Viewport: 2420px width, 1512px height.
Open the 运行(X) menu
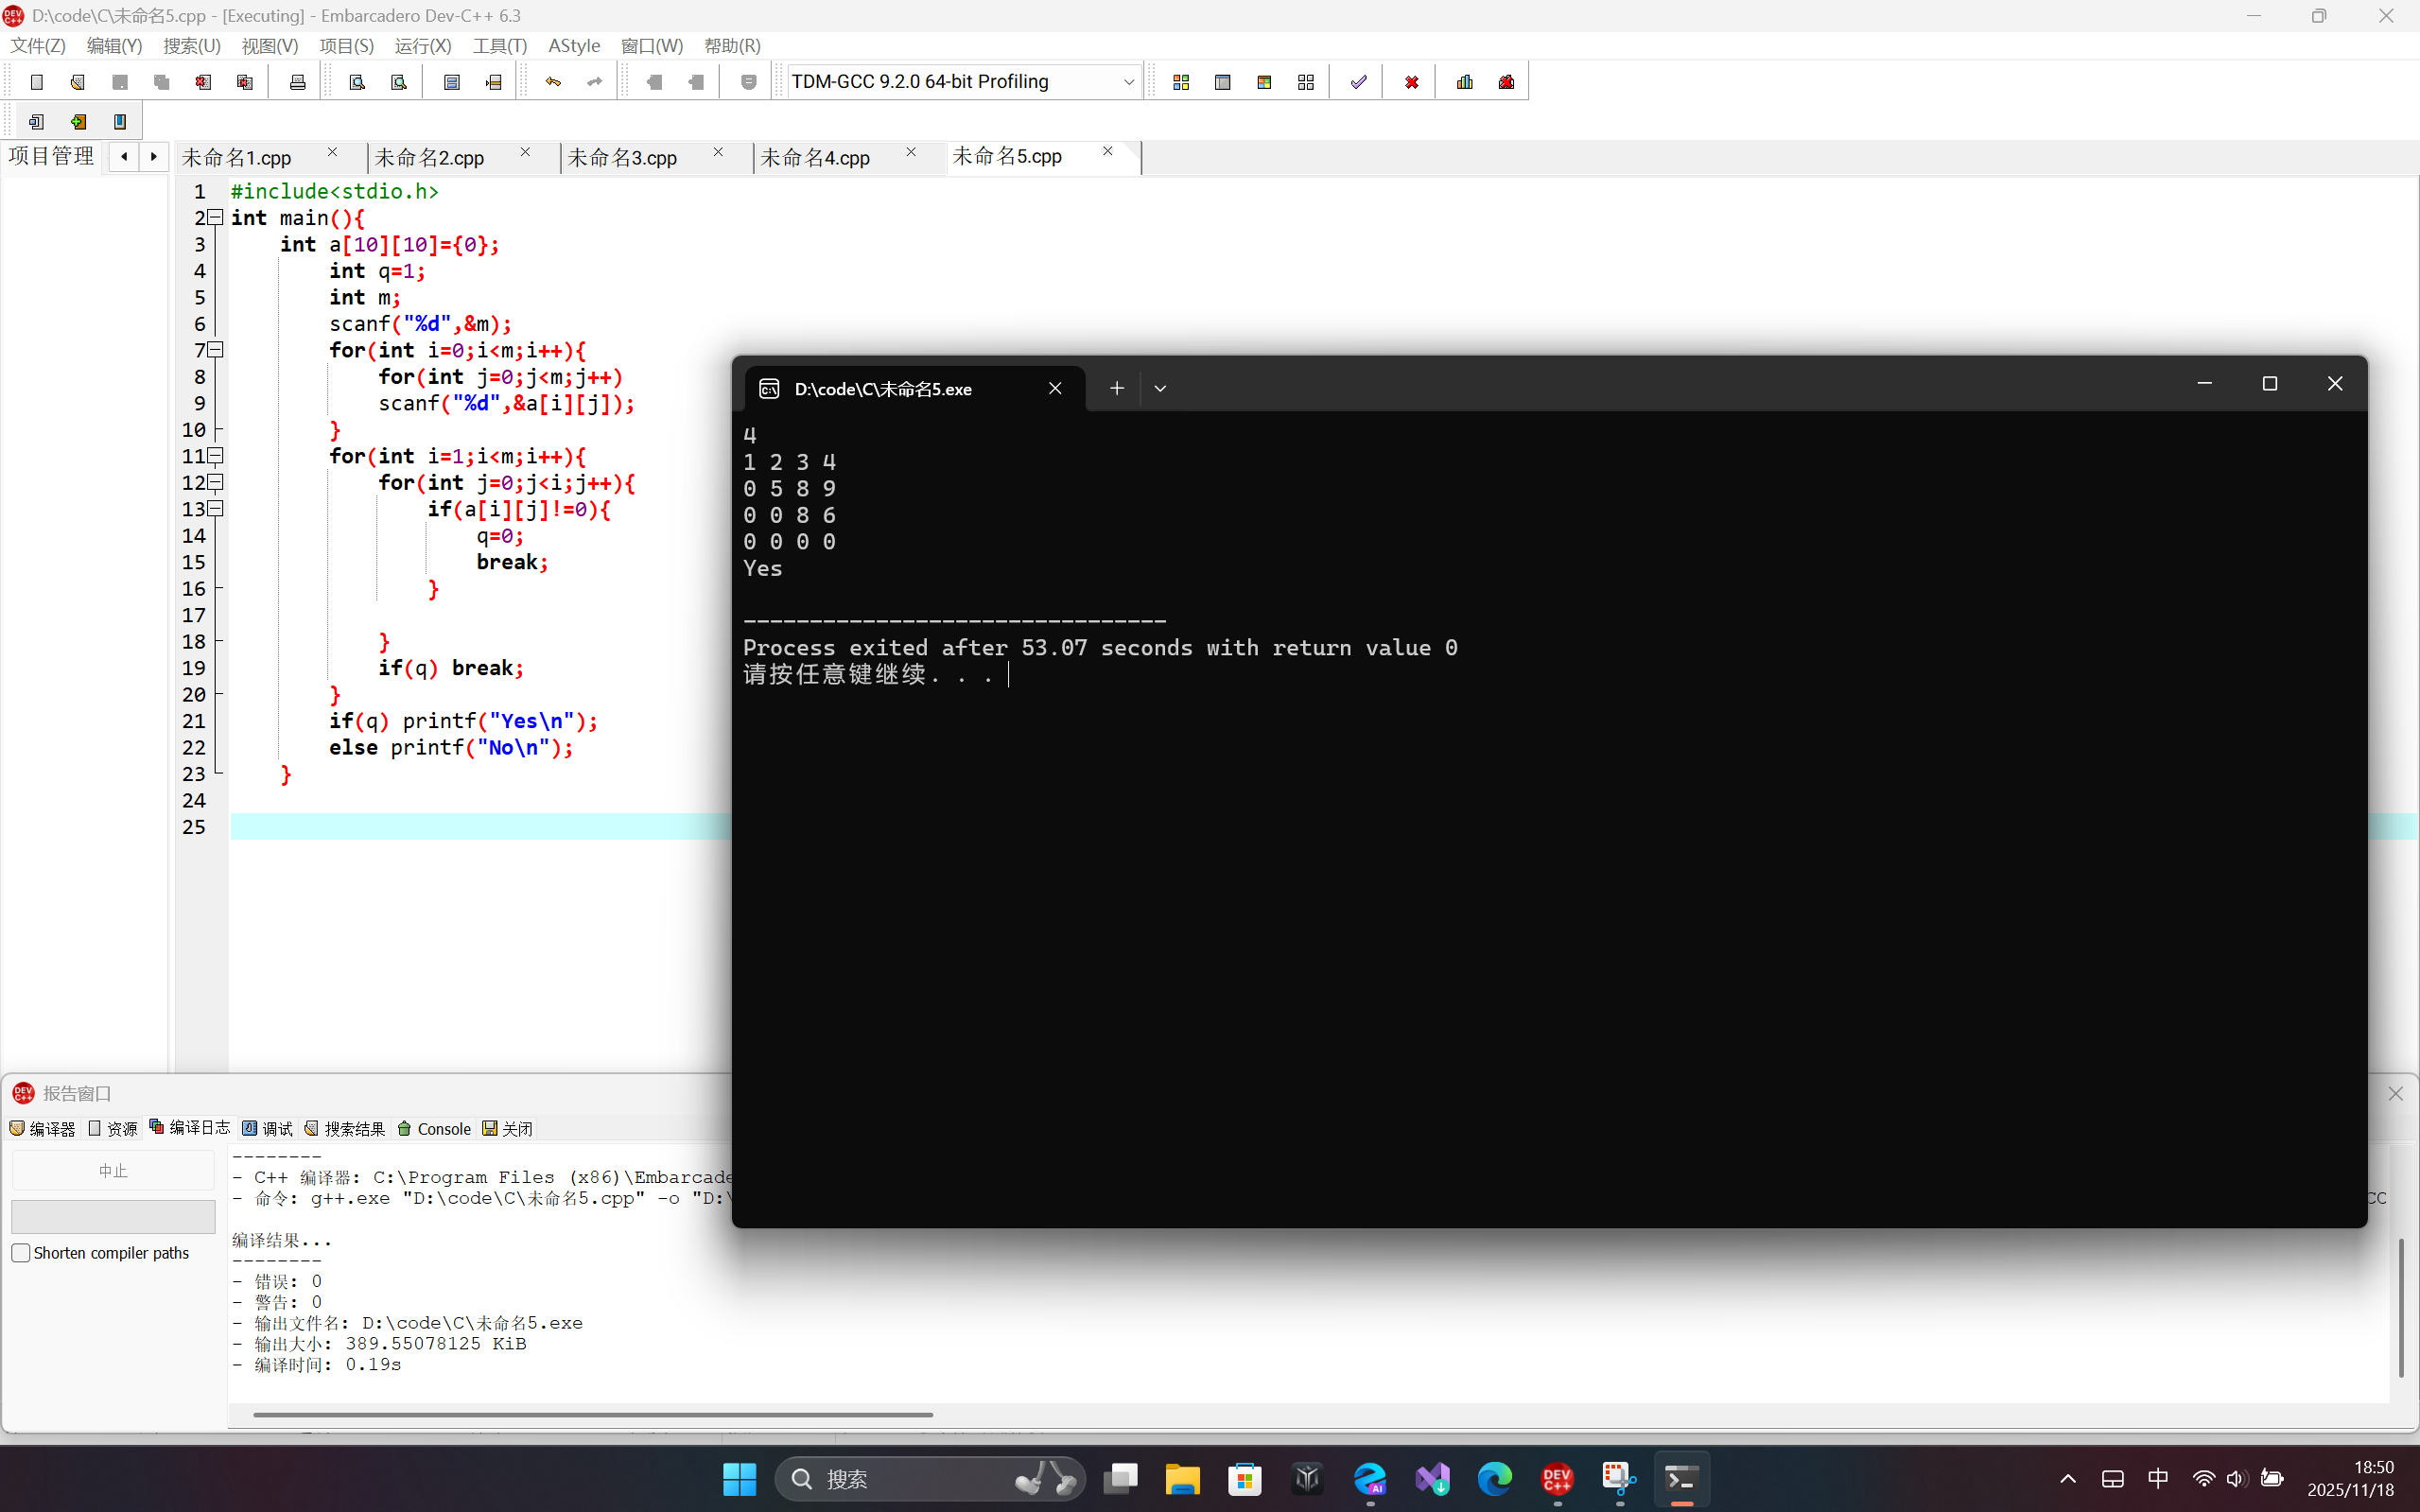pyautogui.click(x=422, y=46)
